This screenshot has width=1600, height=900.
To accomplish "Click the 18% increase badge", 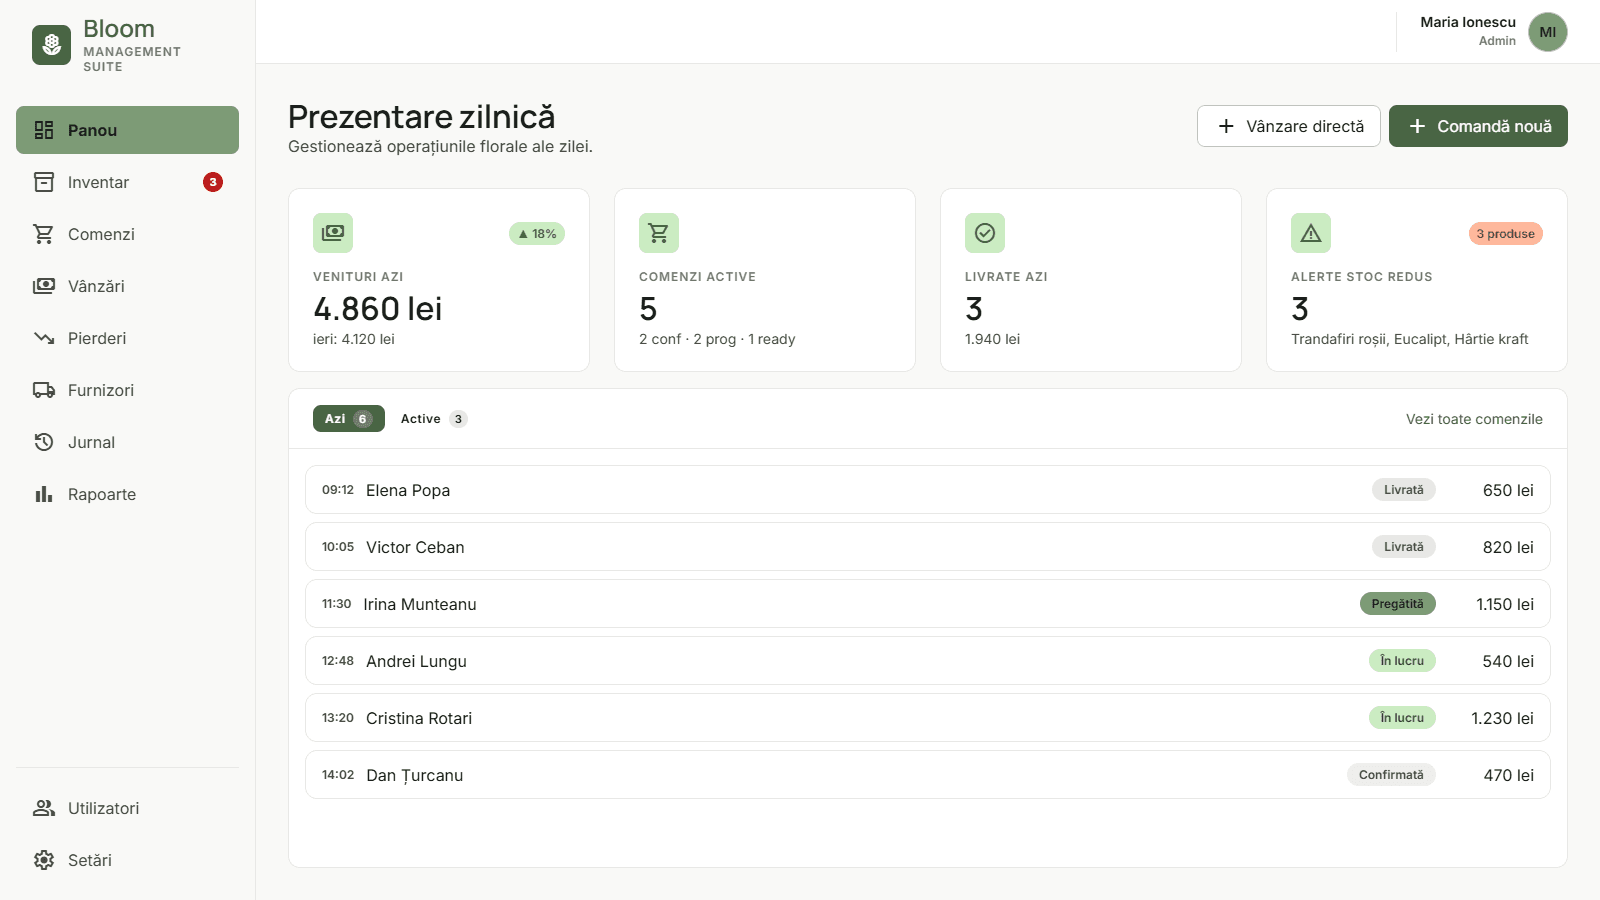I will pos(537,234).
